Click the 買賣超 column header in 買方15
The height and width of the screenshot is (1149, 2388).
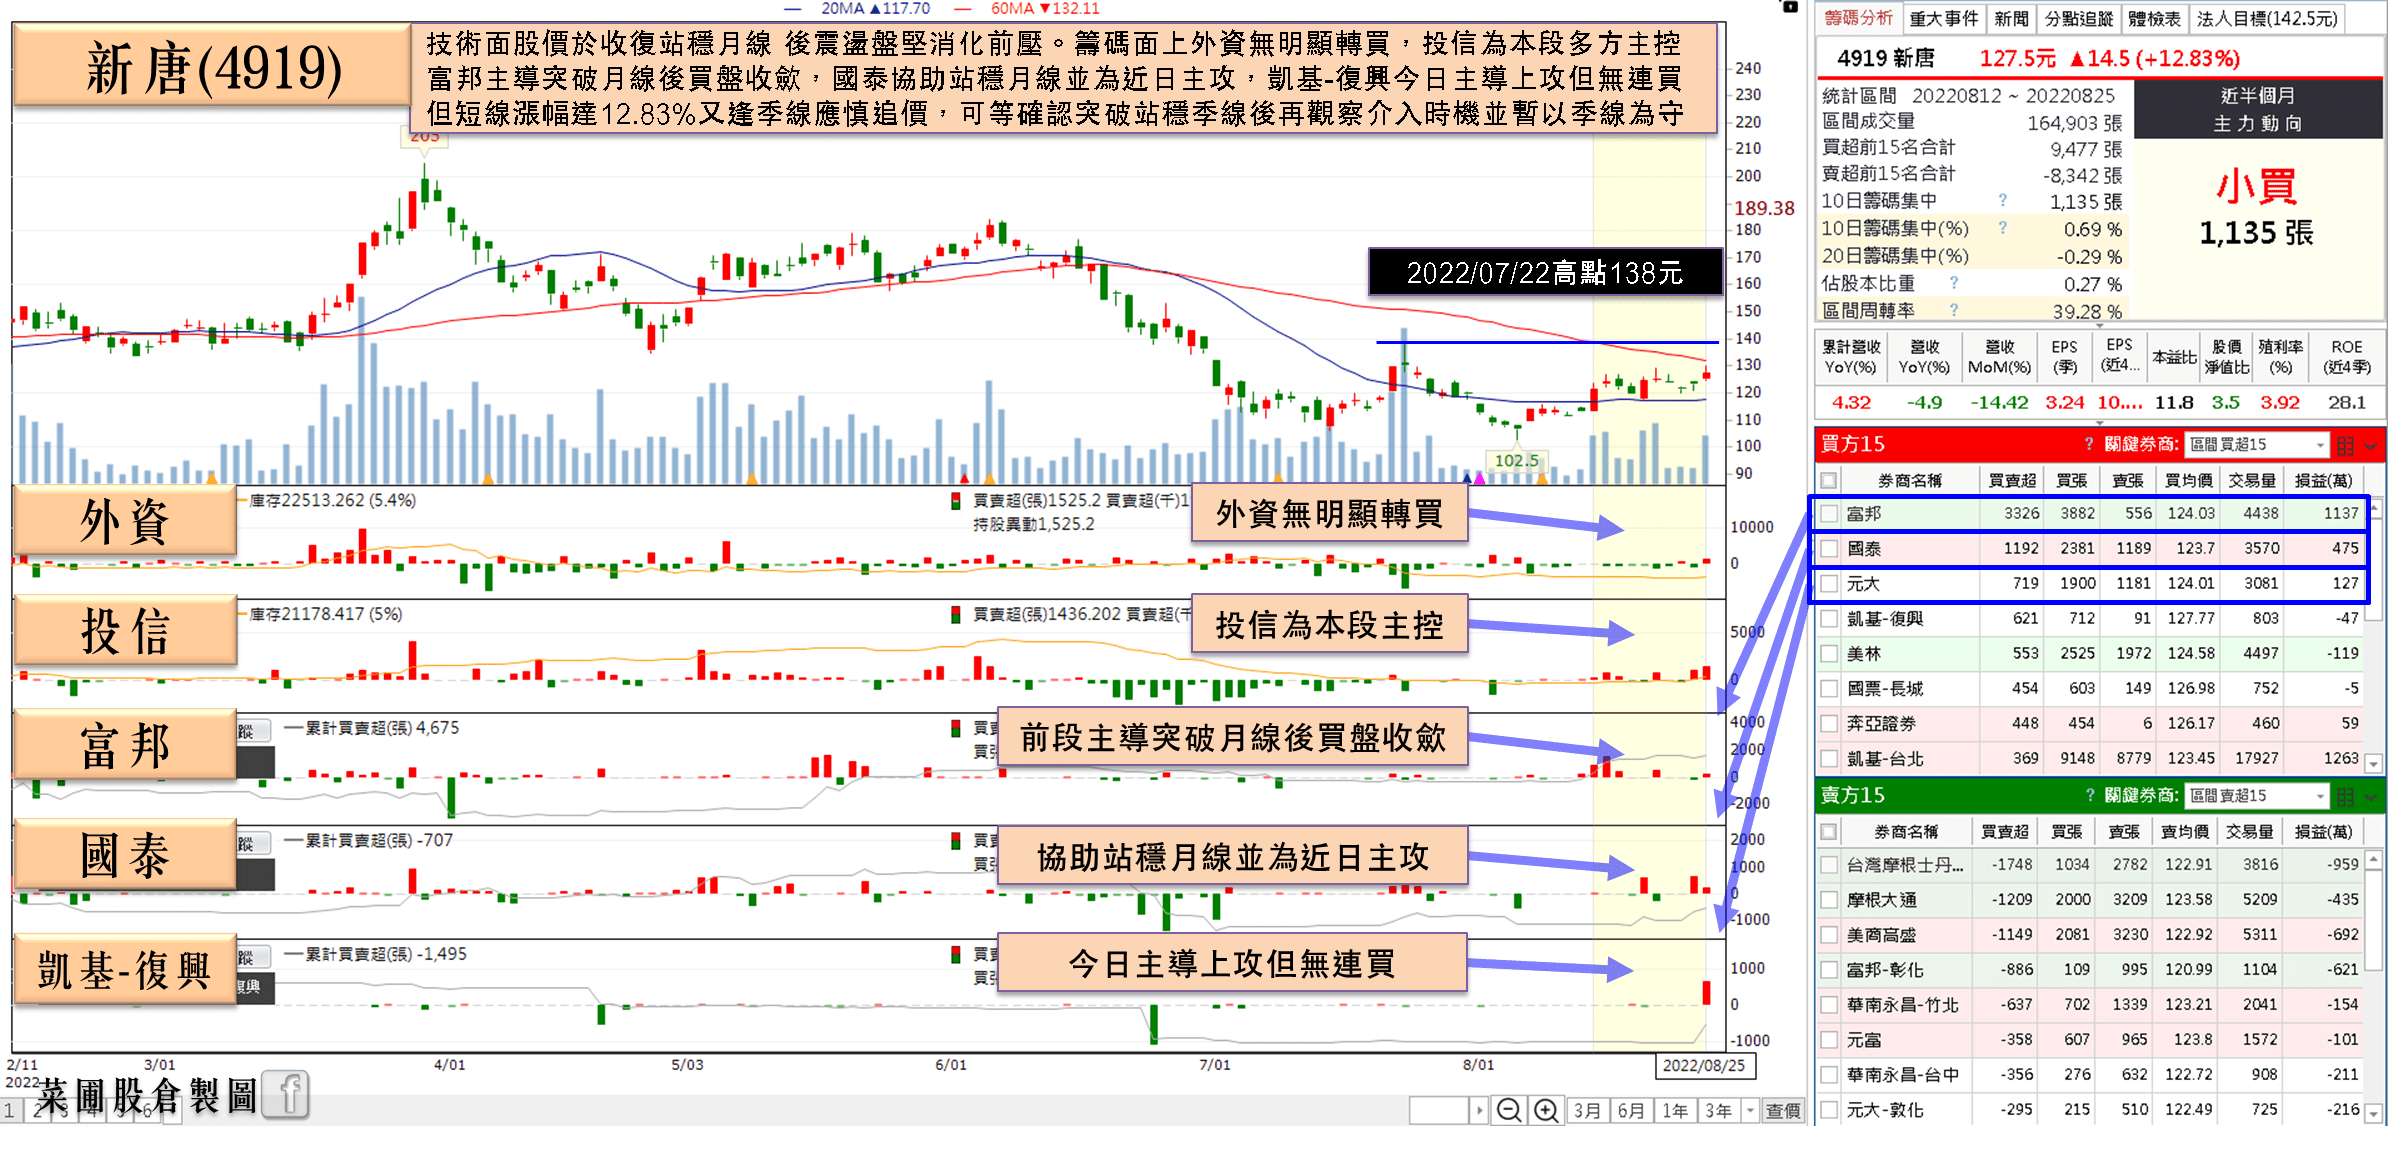coord(2011,480)
